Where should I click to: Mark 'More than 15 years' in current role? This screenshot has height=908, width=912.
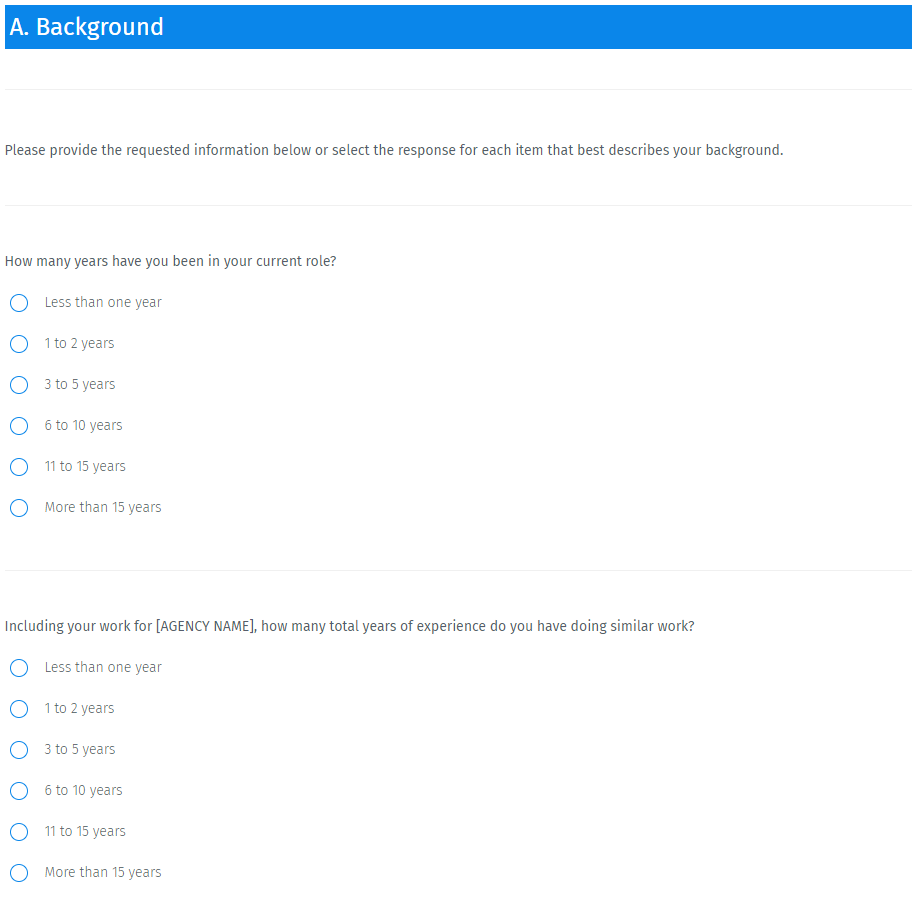coord(19,508)
